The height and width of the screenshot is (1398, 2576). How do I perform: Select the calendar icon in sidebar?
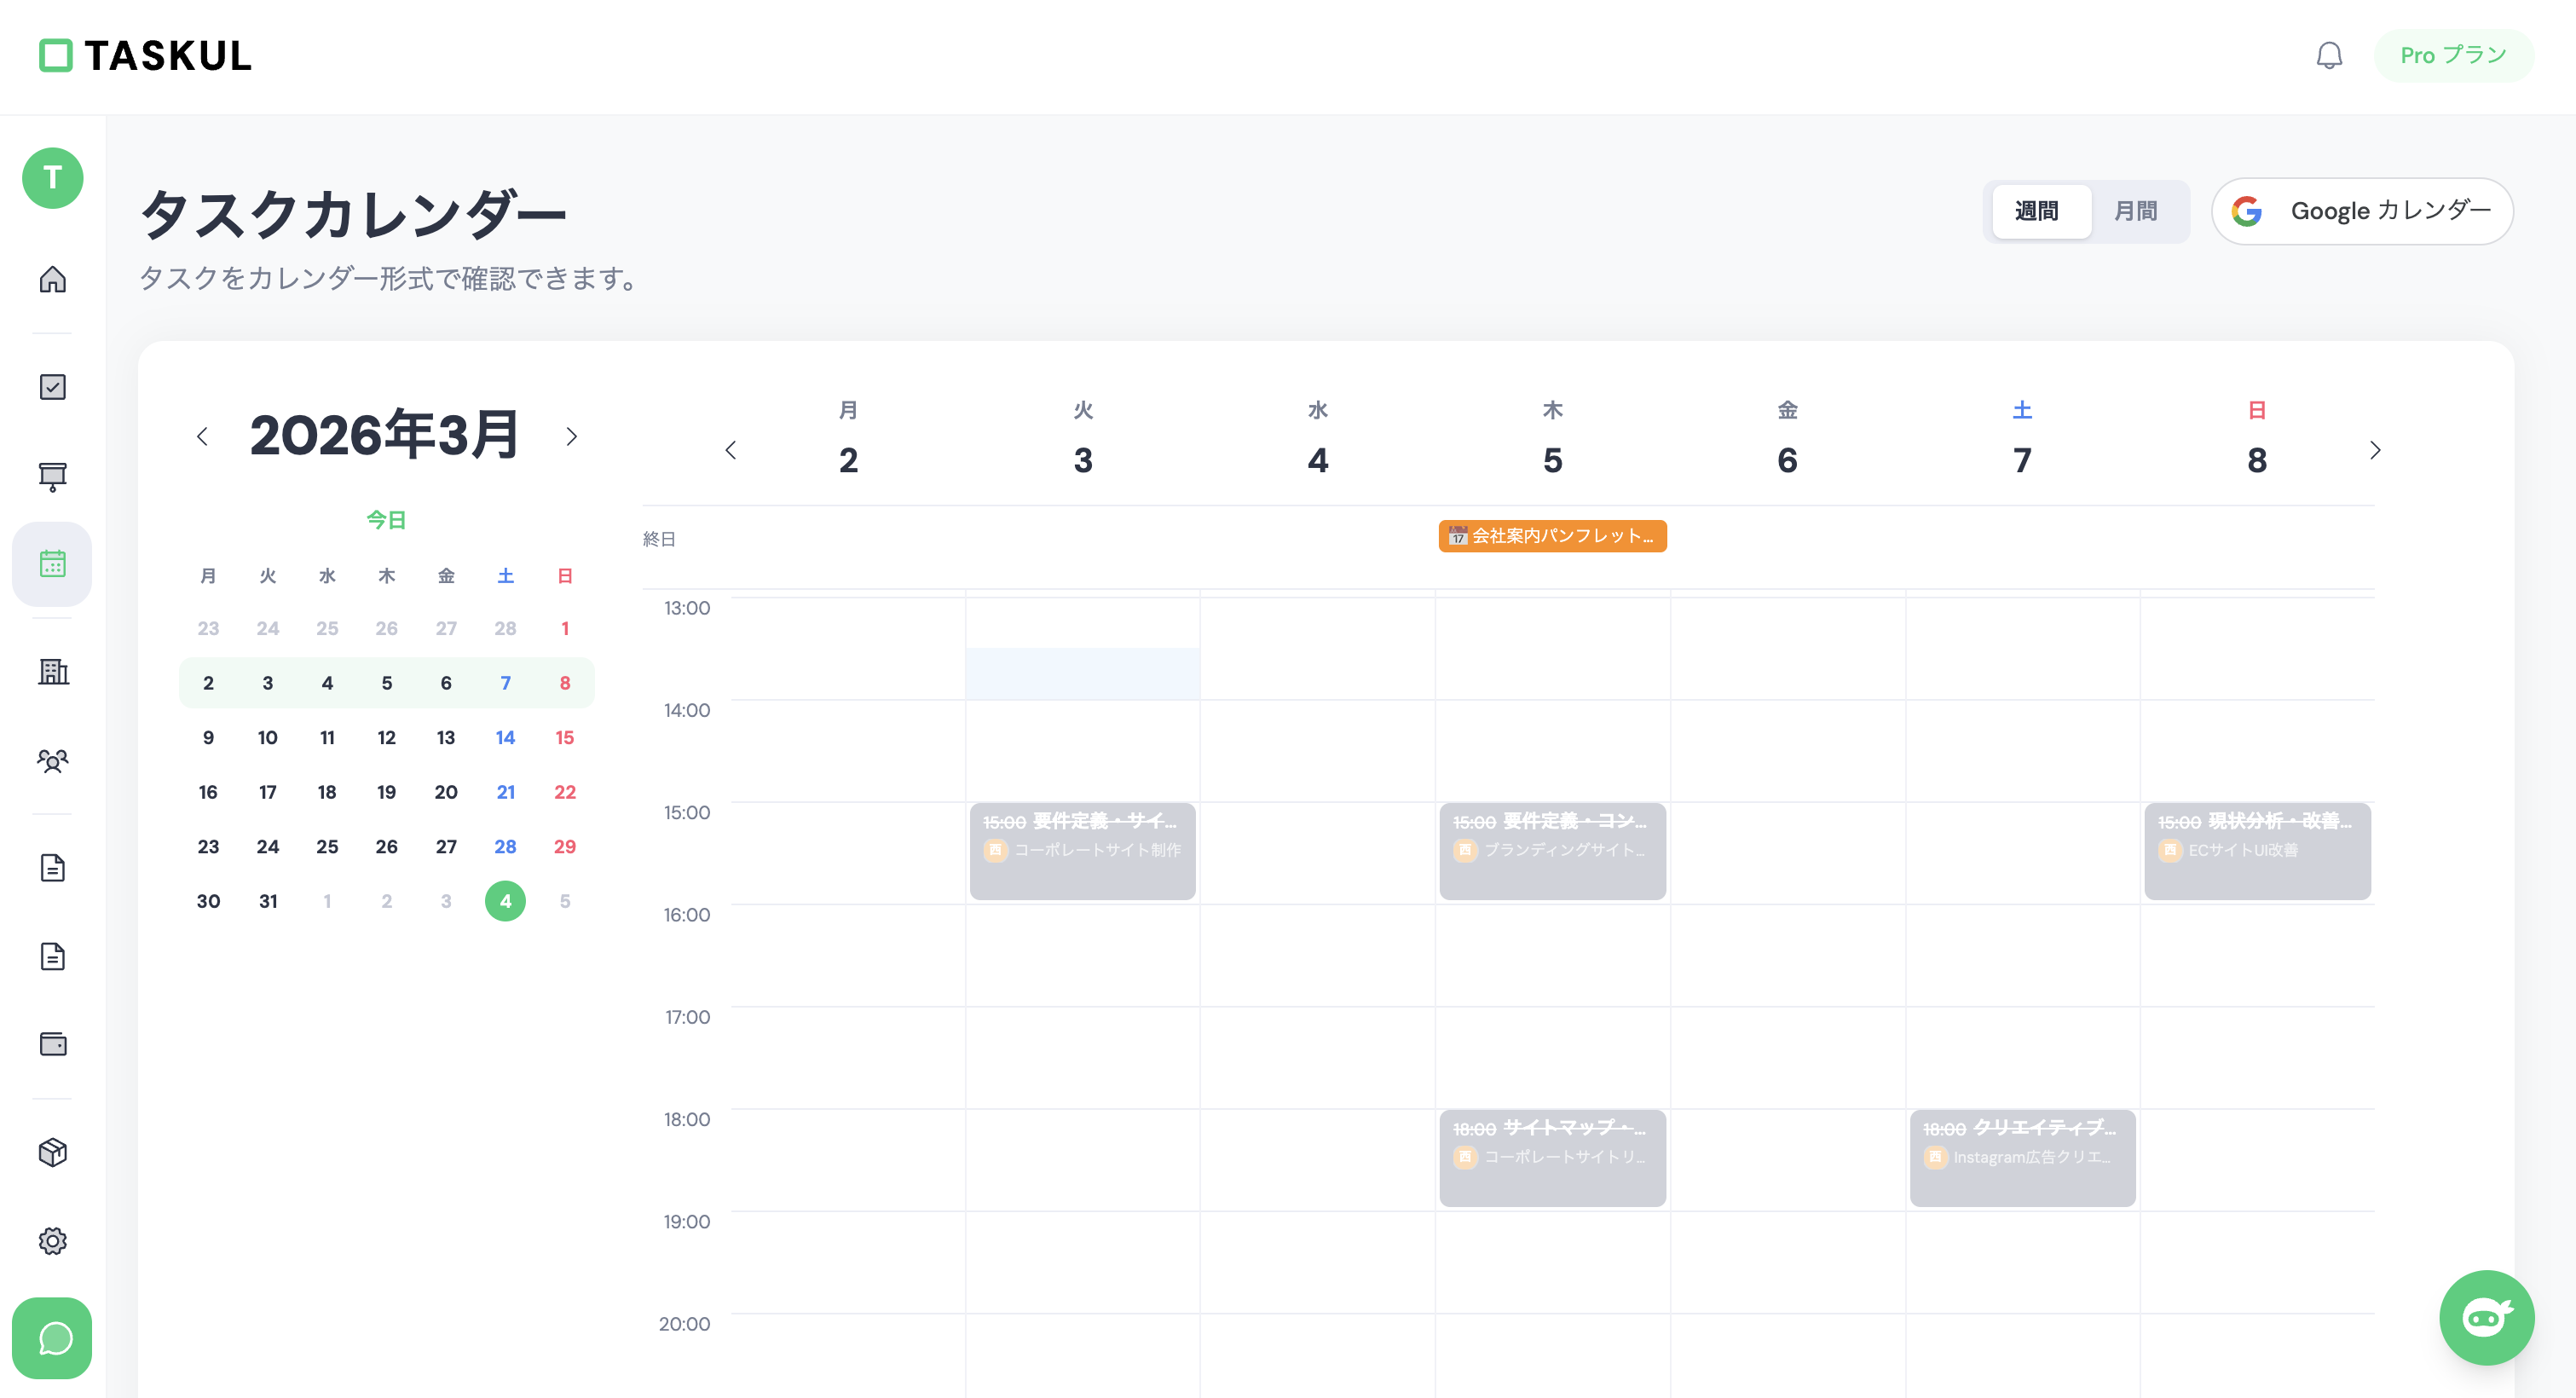pos(53,564)
